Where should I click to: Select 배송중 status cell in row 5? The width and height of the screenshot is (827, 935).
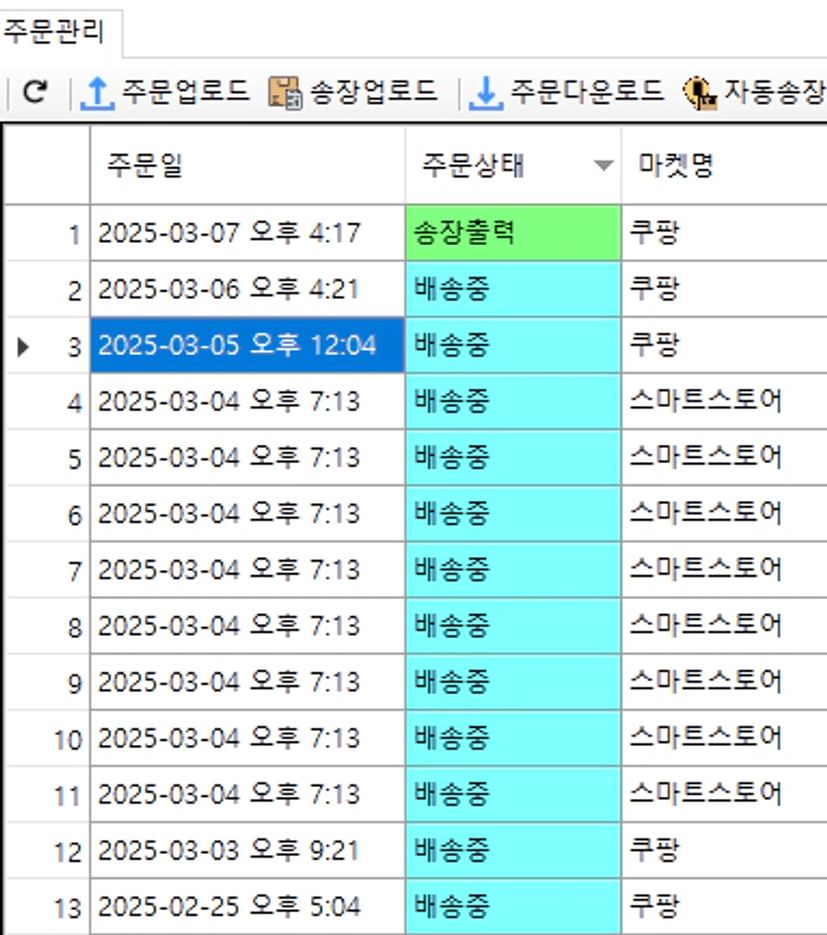click(x=513, y=457)
